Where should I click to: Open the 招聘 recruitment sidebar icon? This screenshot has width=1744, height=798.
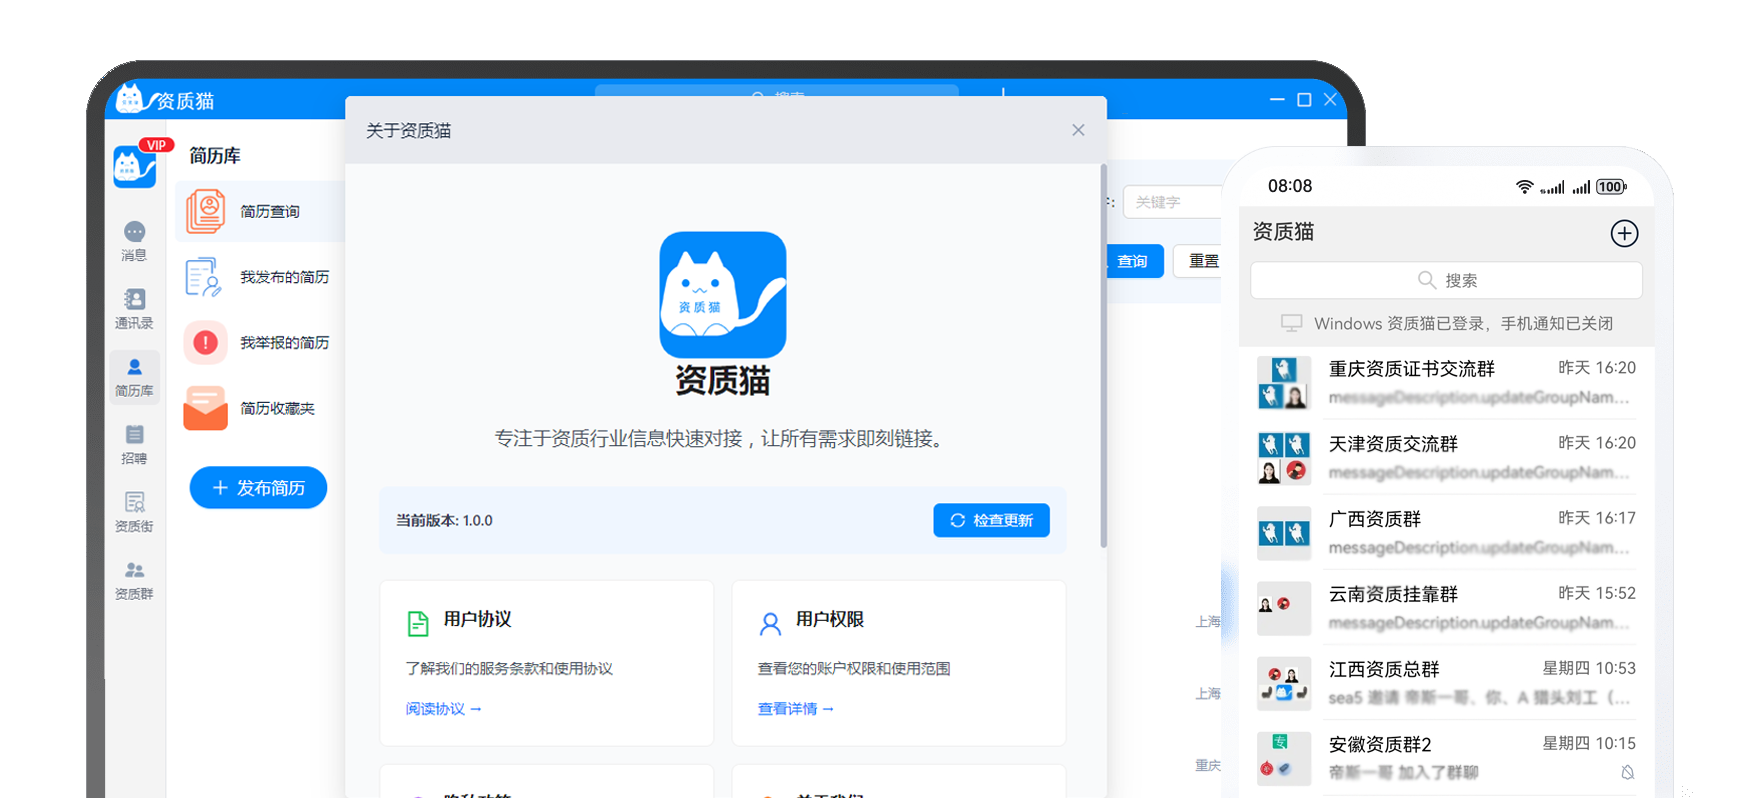(134, 444)
